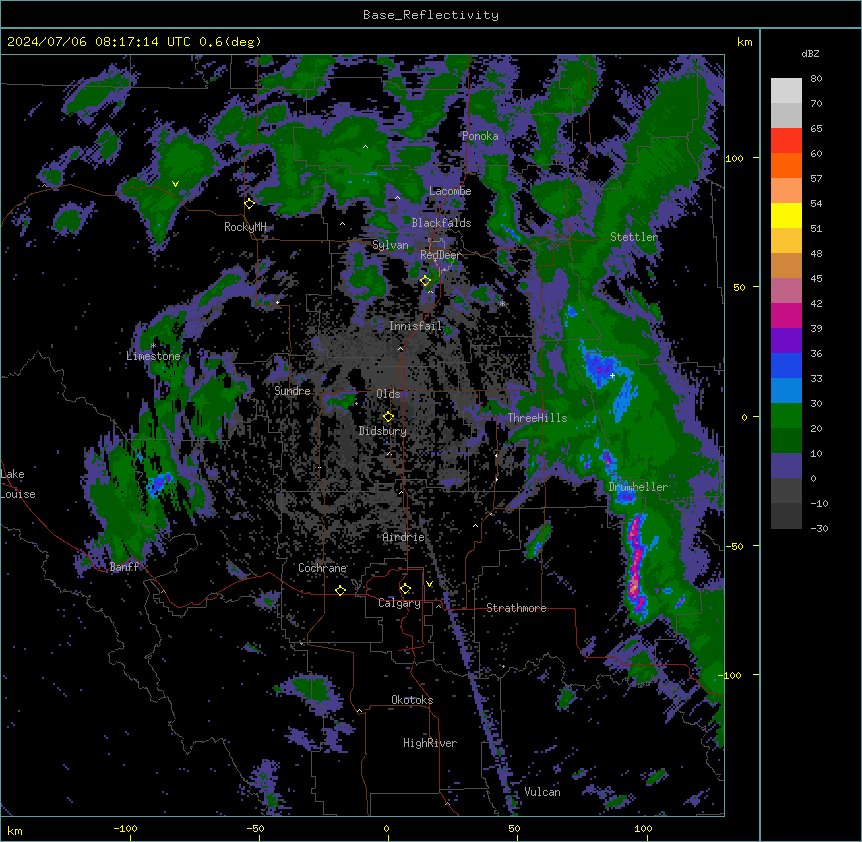
Task: Select the yellow diamond marker between Olds and Didsbury
Action: click(388, 416)
